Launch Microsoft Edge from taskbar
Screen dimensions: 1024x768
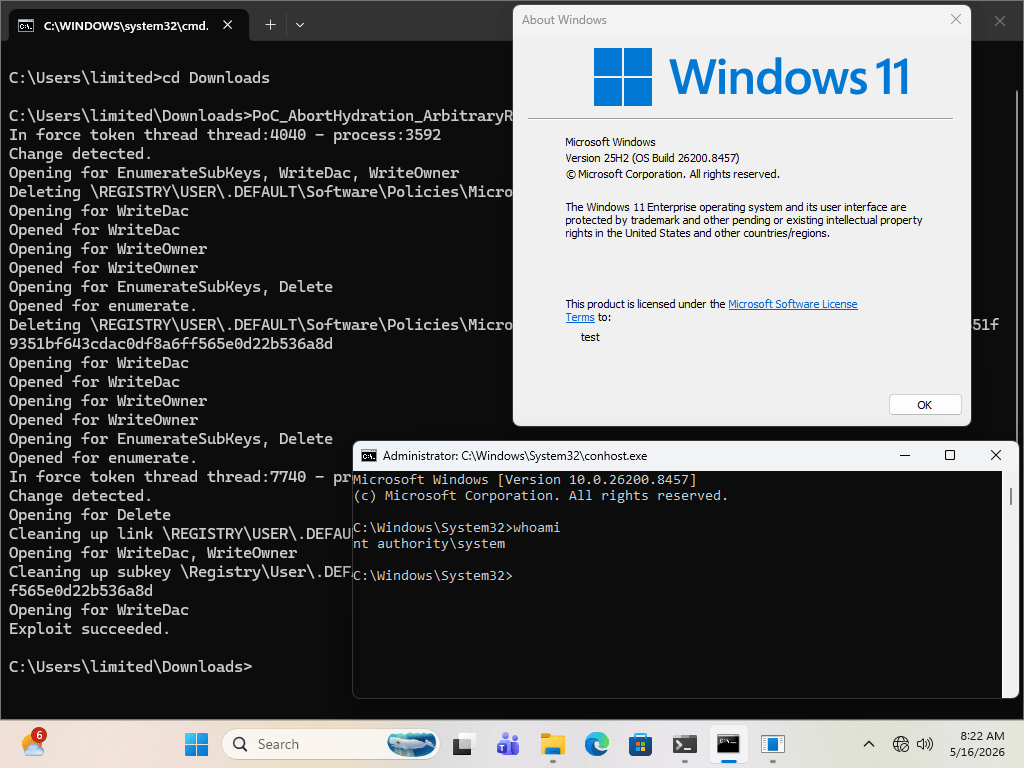pyautogui.click(x=596, y=744)
